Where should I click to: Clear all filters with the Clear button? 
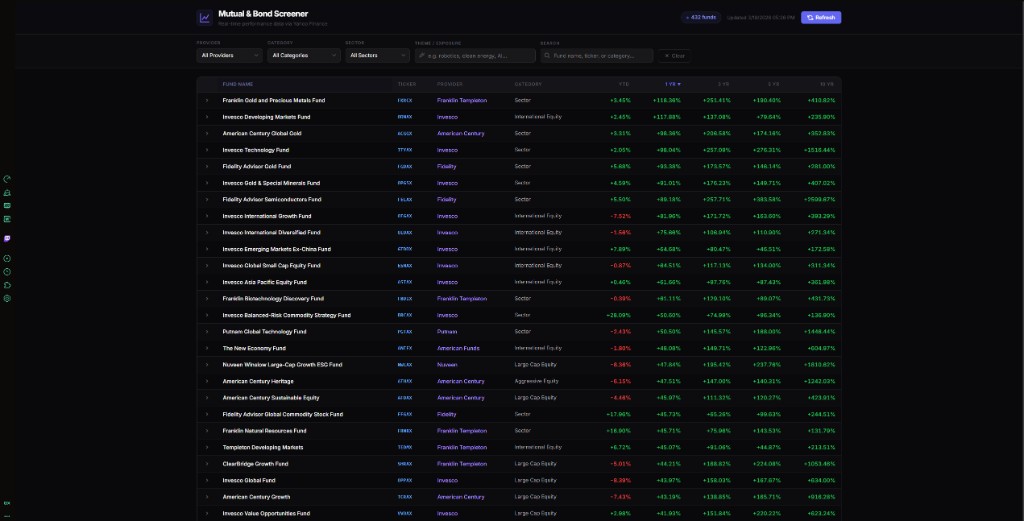tap(675, 55)
